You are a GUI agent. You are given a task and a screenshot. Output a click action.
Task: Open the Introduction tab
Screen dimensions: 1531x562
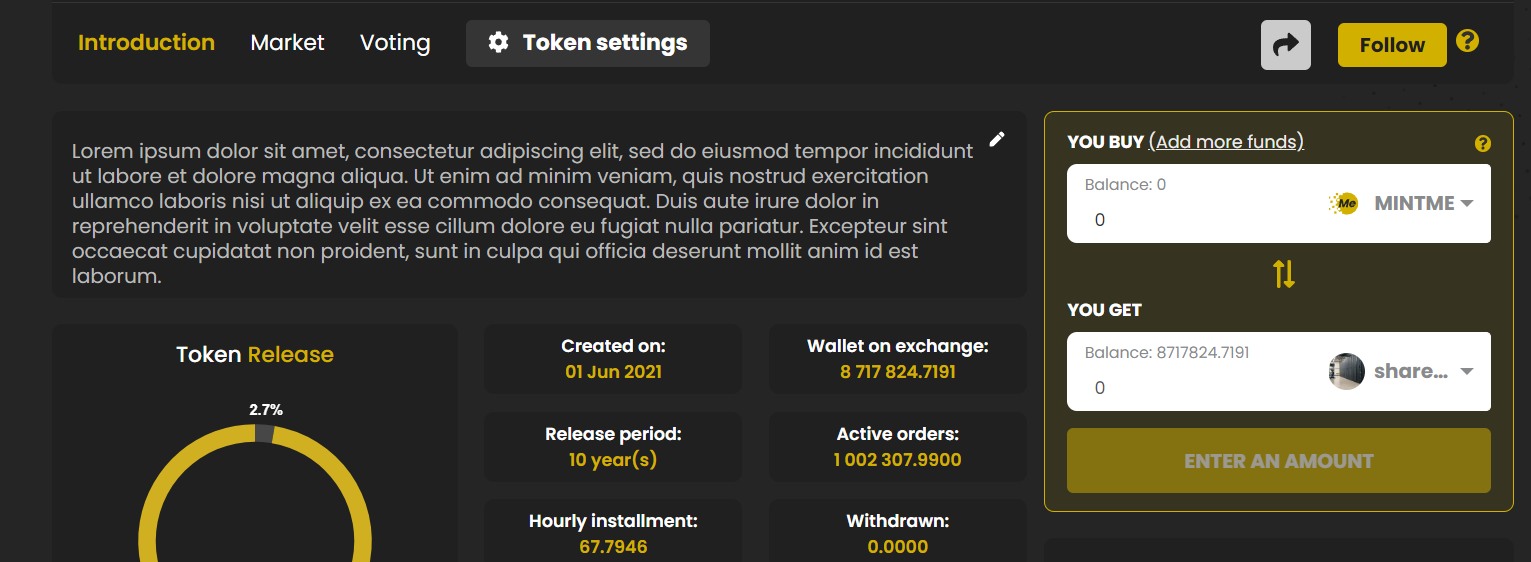click(146, 43)
